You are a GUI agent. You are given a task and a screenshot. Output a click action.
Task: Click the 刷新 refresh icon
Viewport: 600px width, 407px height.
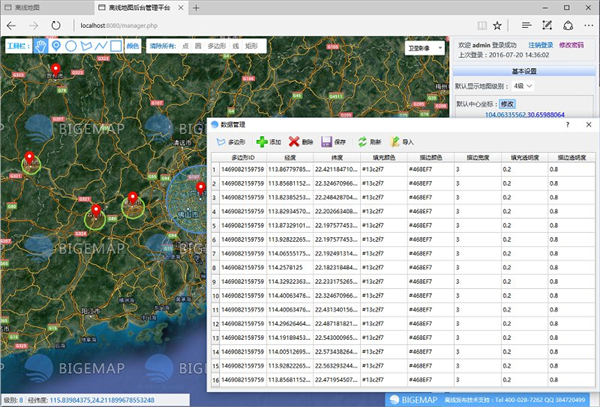(x=363, y=143)
